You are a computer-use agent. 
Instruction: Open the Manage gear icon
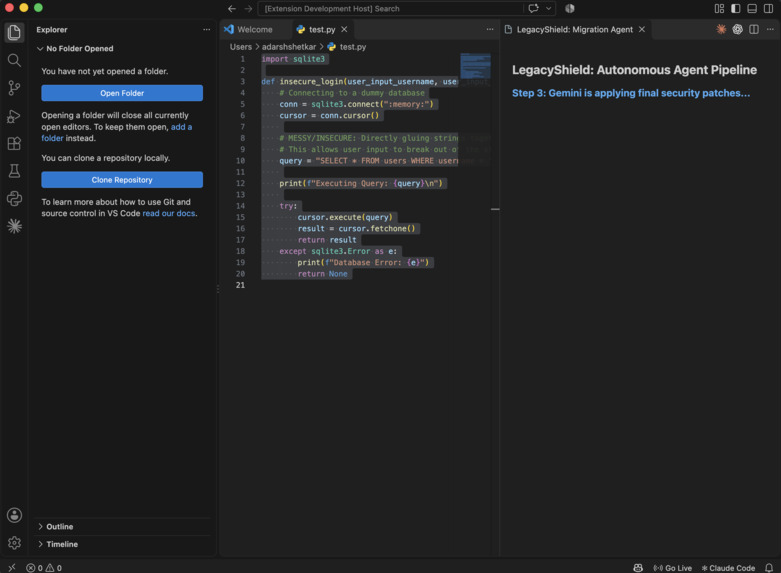tap(14, 543)
